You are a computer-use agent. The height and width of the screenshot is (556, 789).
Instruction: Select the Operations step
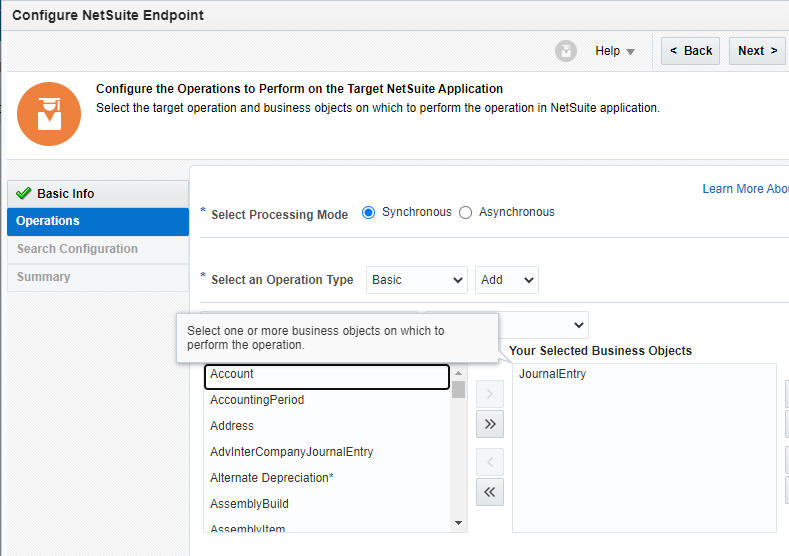tap(98, 221)
